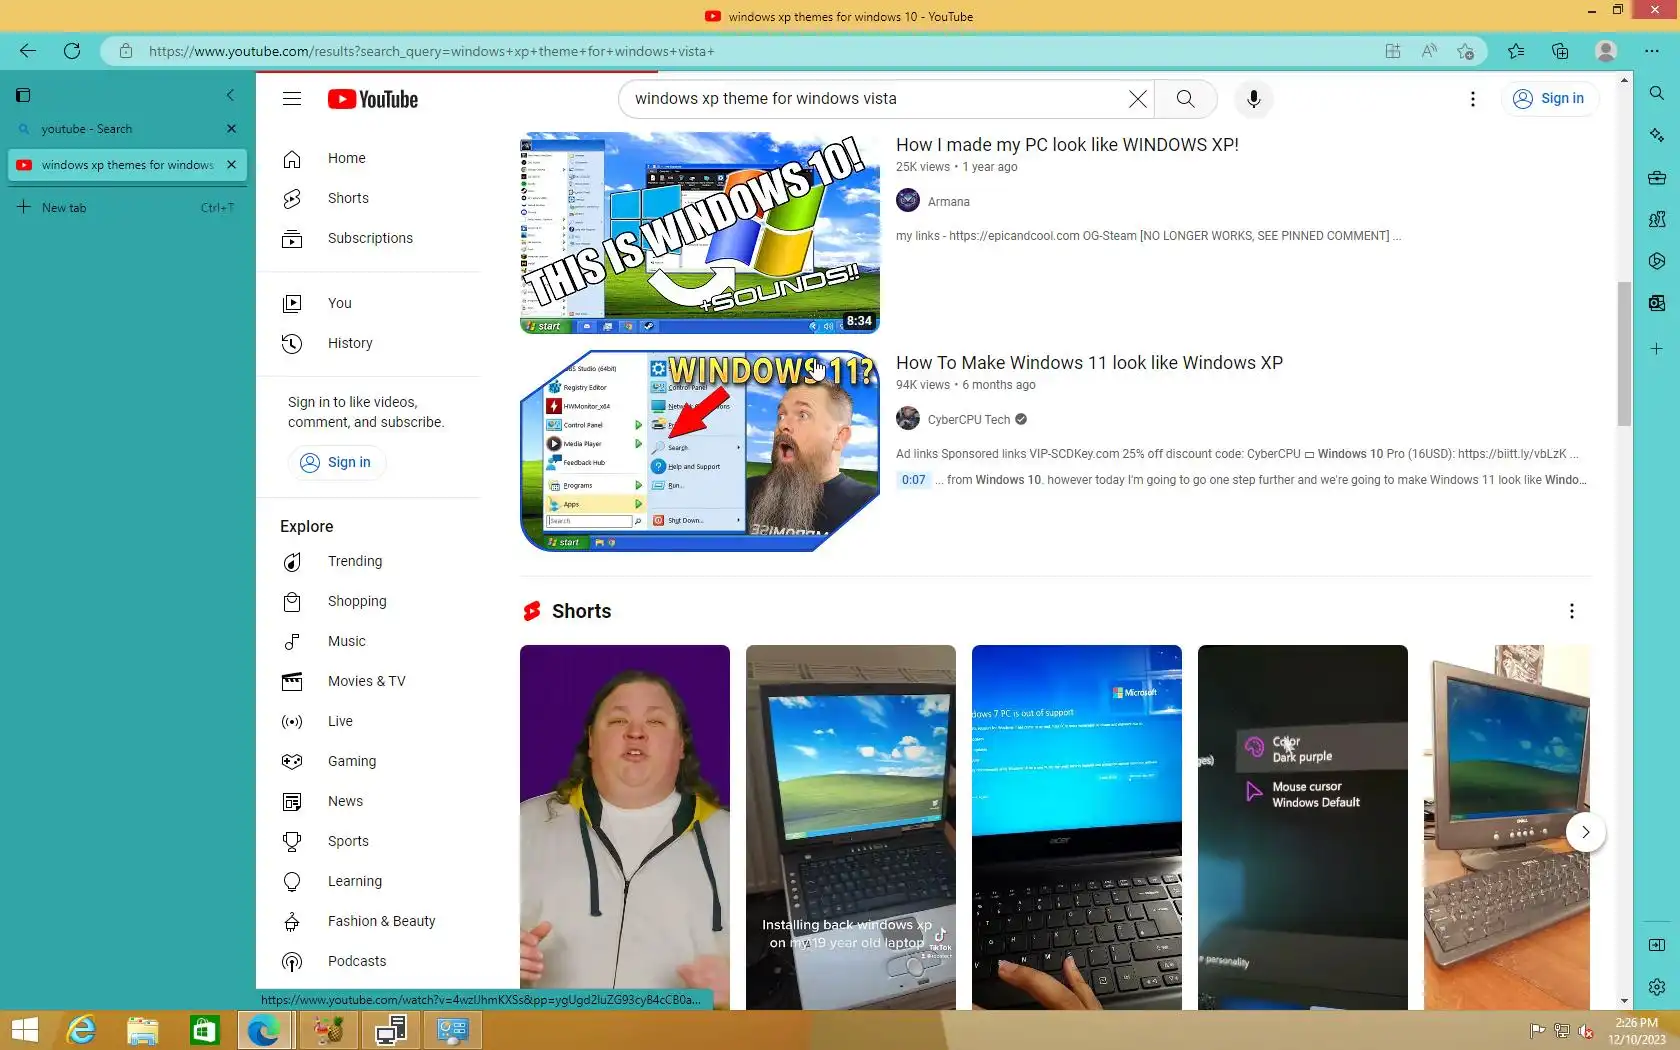
Task: Clear the YouTube search box text
Action: [1138, 98]
